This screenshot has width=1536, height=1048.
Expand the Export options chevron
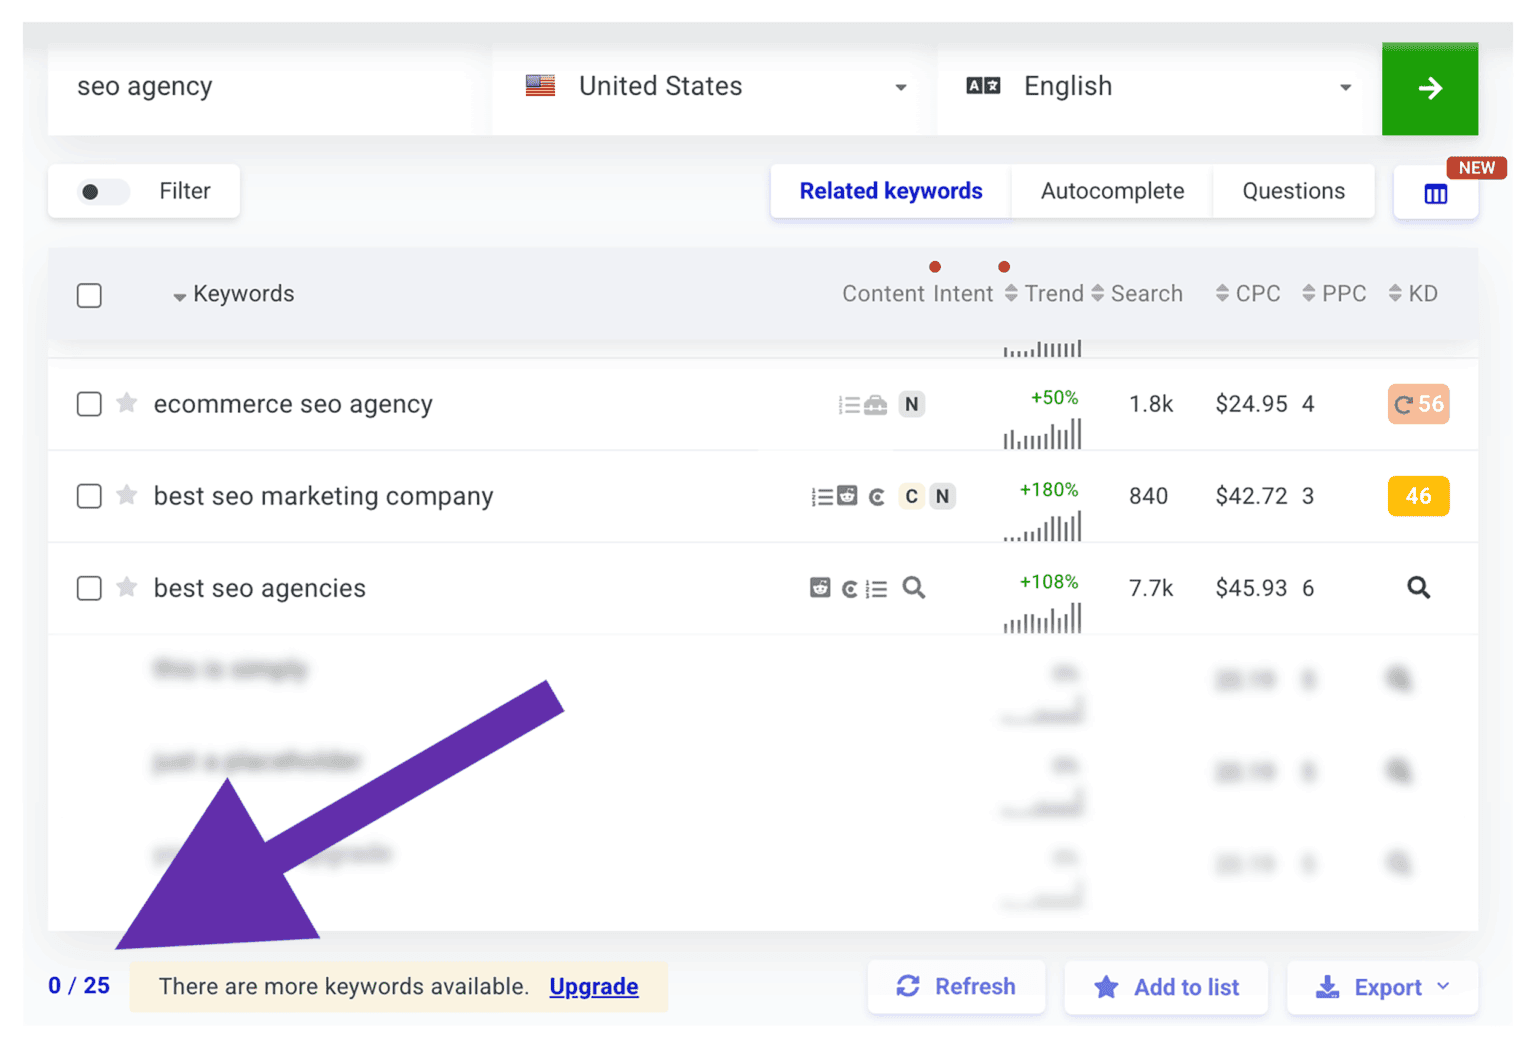[x=1443, y=987]
